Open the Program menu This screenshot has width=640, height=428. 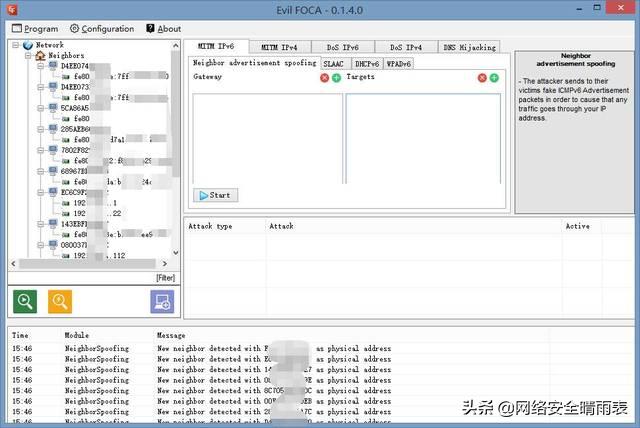pyautogui.click(x=35, y=29)
